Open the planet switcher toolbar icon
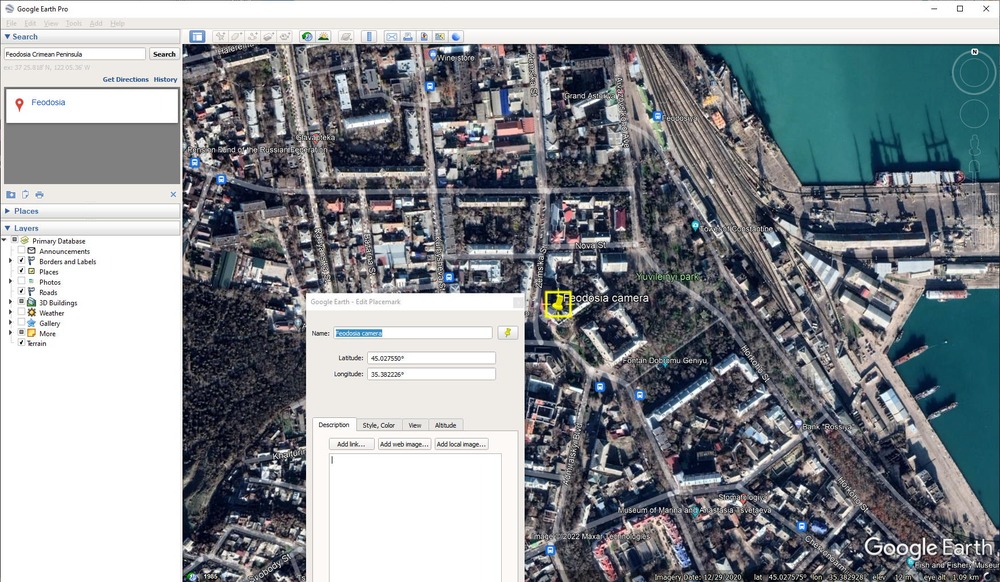 click(x=346, y=36)
